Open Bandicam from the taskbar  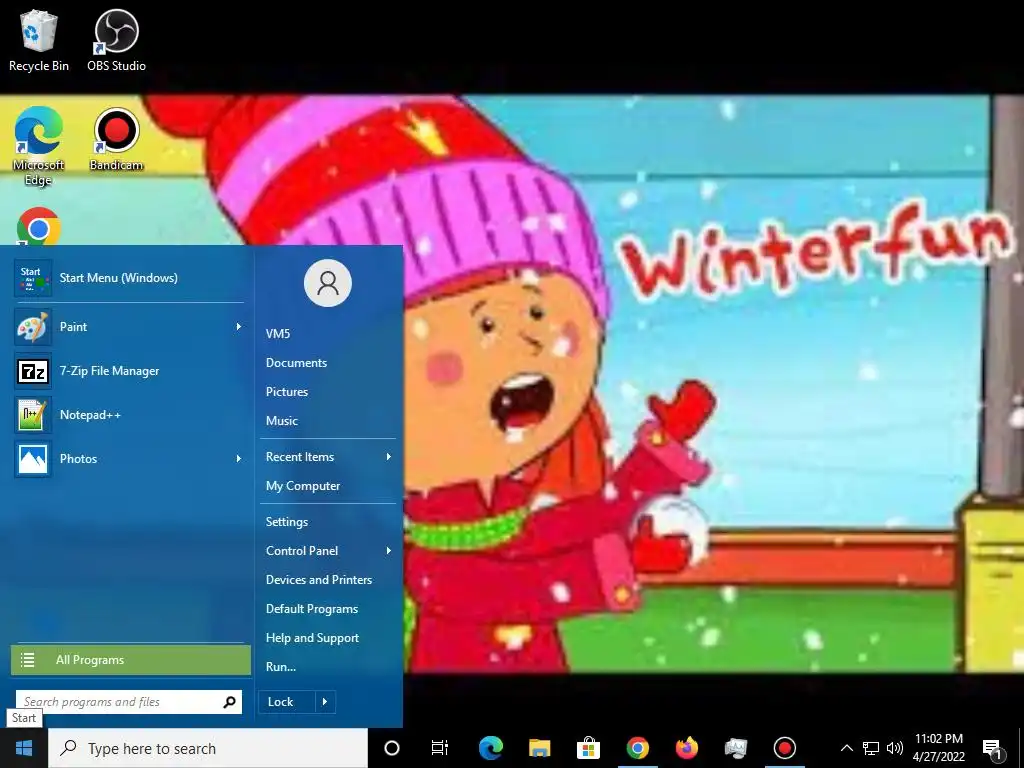coord(784,748)
